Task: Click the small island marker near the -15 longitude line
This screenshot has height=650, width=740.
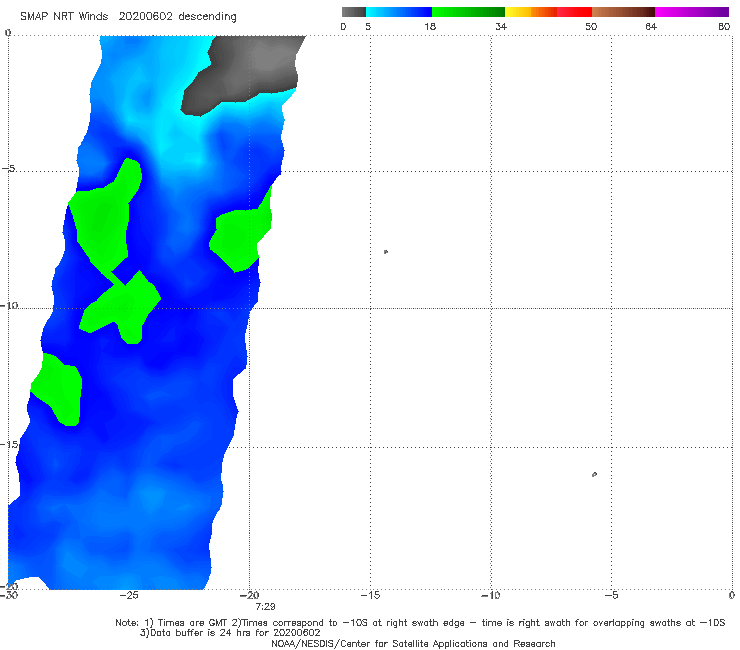Action: (x=386, y=252)
